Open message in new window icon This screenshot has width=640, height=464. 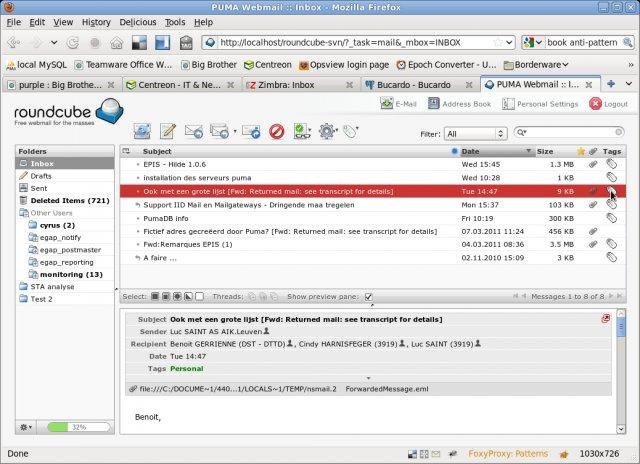pyautogui.click(x=606, y=318)
